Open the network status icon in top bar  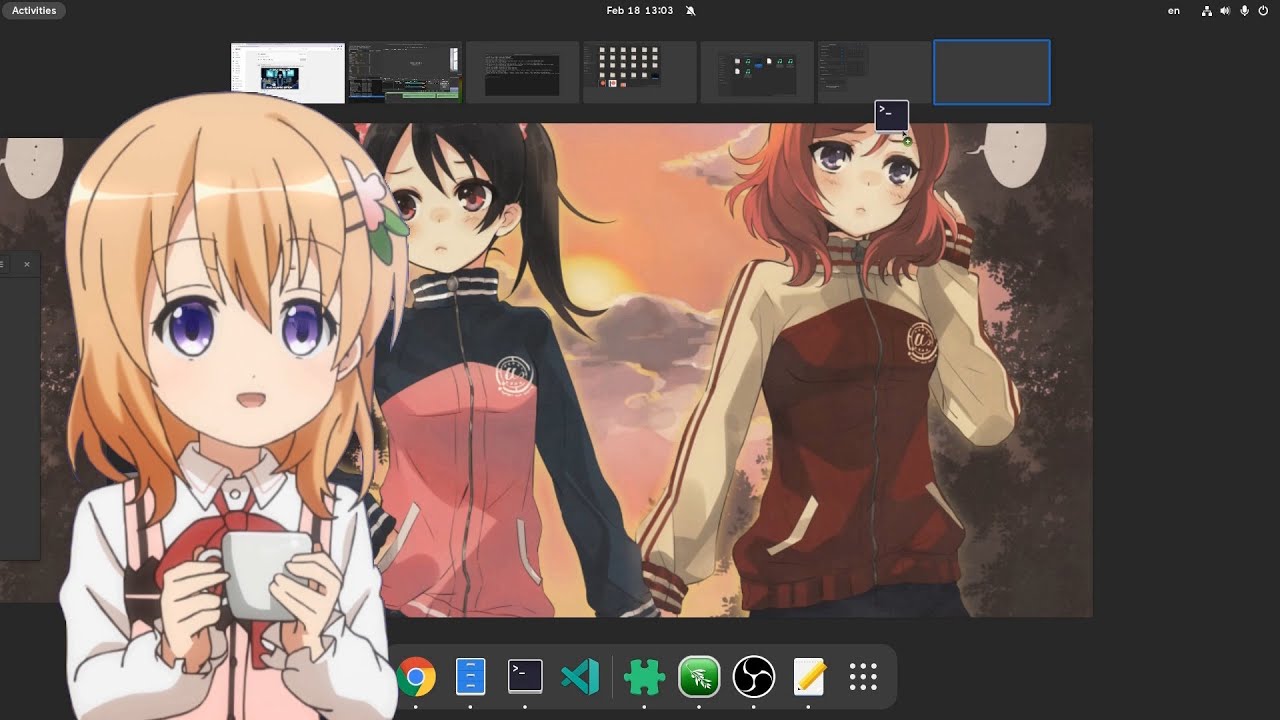tap(1207, 10)
